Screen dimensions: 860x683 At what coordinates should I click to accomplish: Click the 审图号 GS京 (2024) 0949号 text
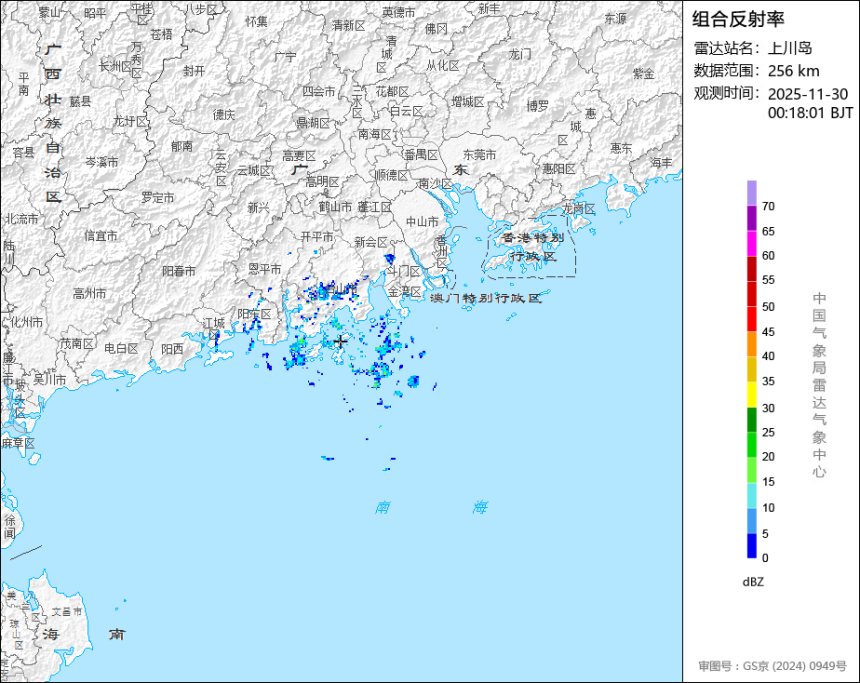(772, 666)
